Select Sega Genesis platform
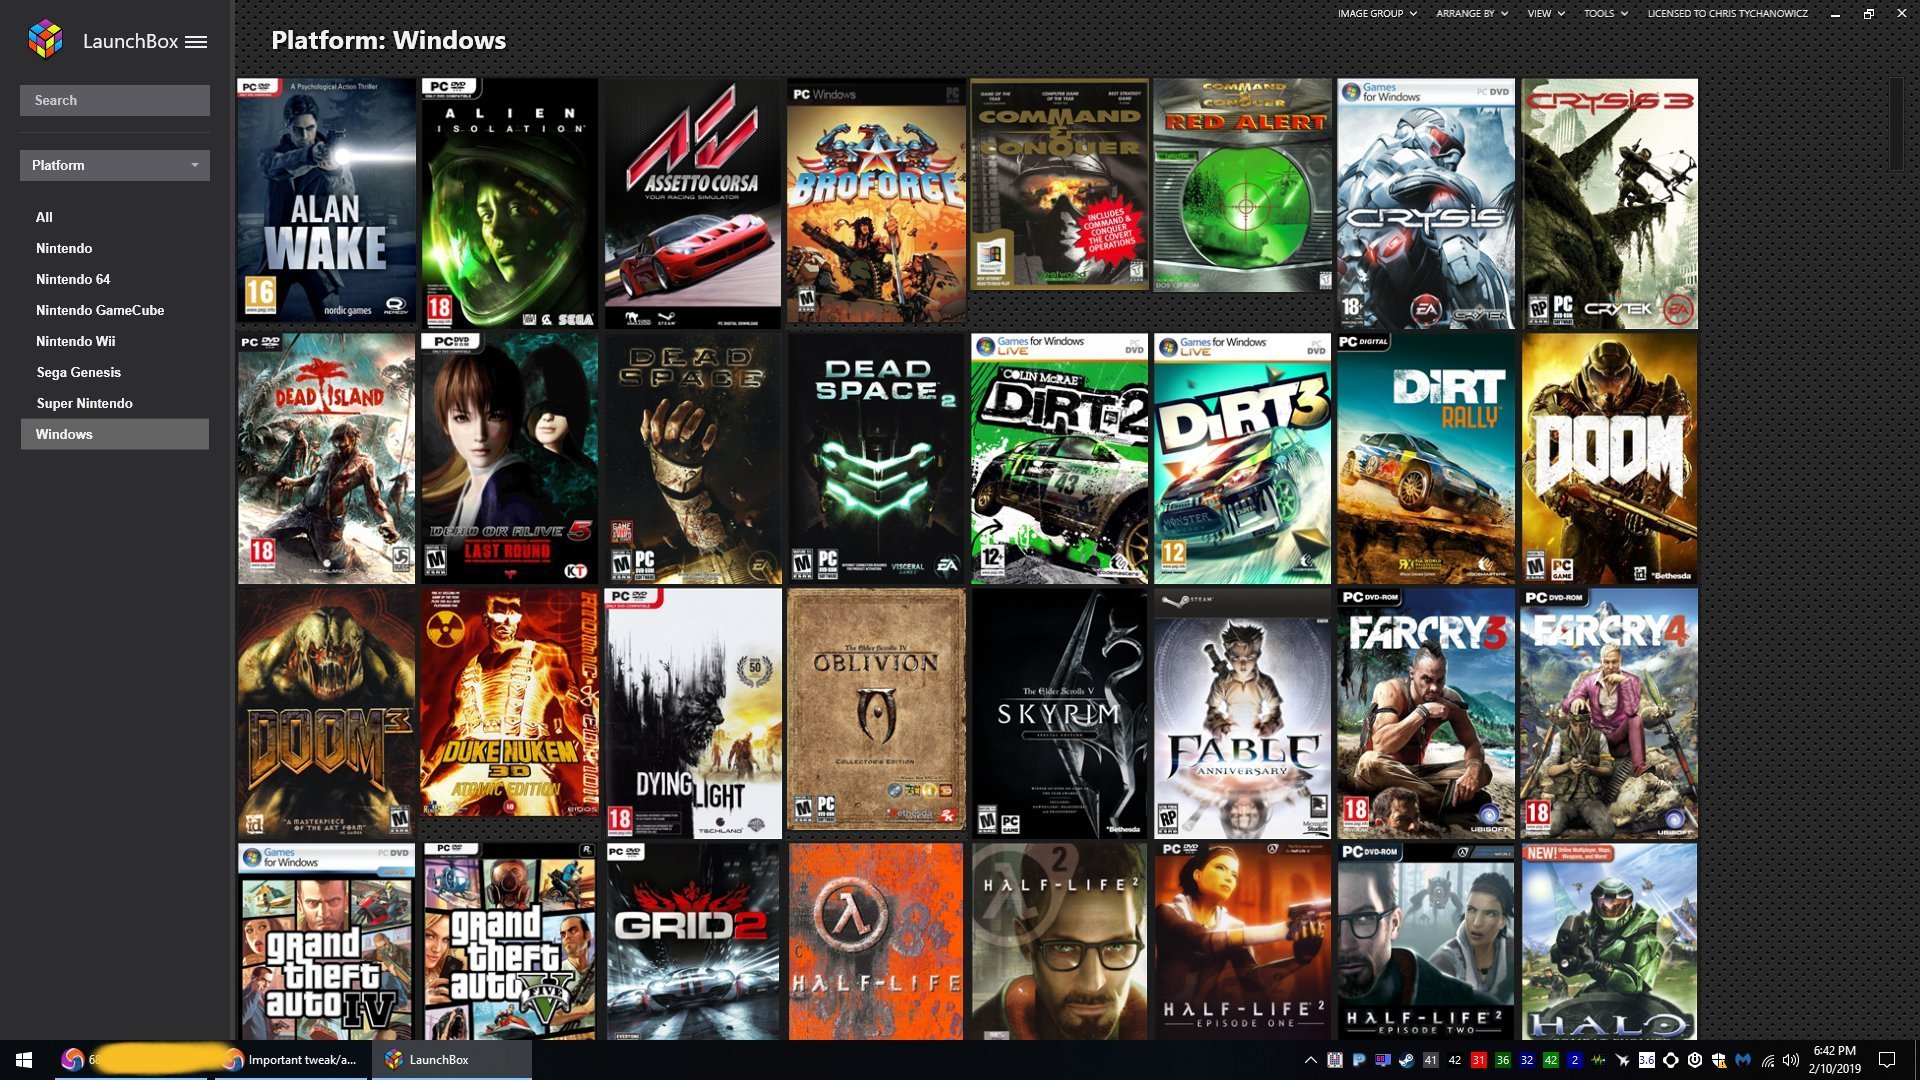1920x1080 pixels. coord(79,372)
